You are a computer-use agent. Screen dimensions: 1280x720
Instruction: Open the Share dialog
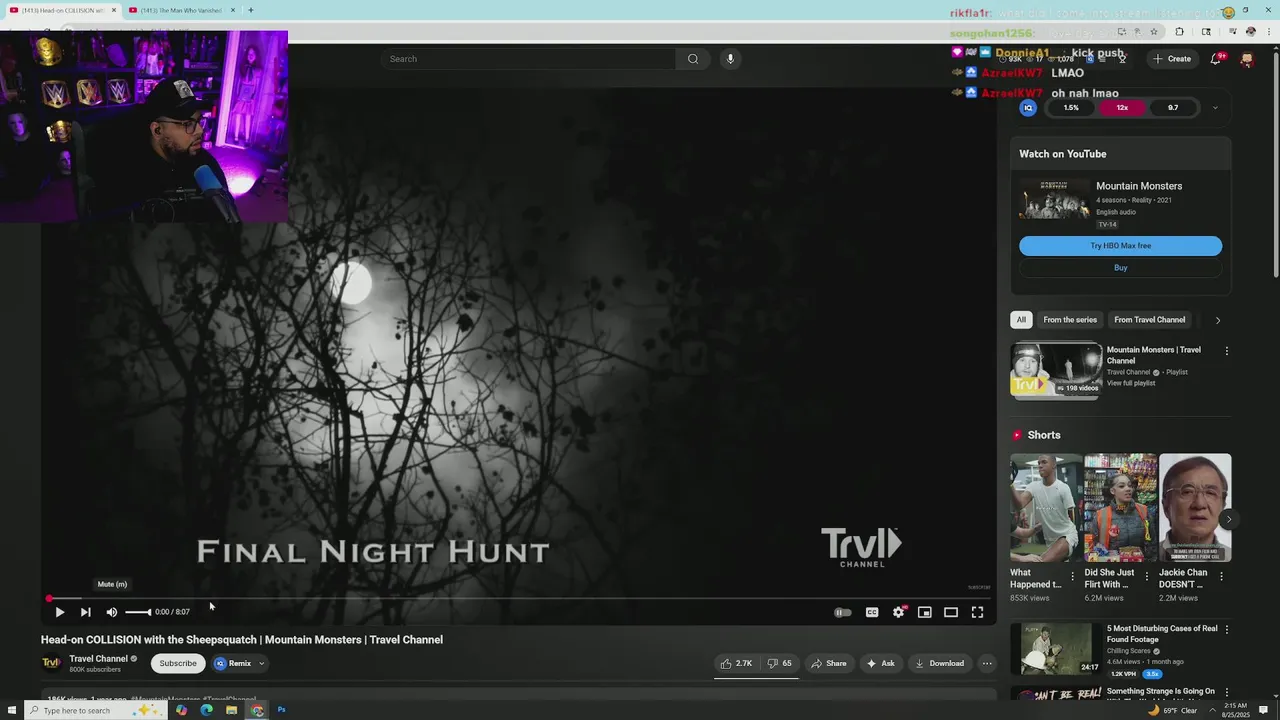coord(828,663)
